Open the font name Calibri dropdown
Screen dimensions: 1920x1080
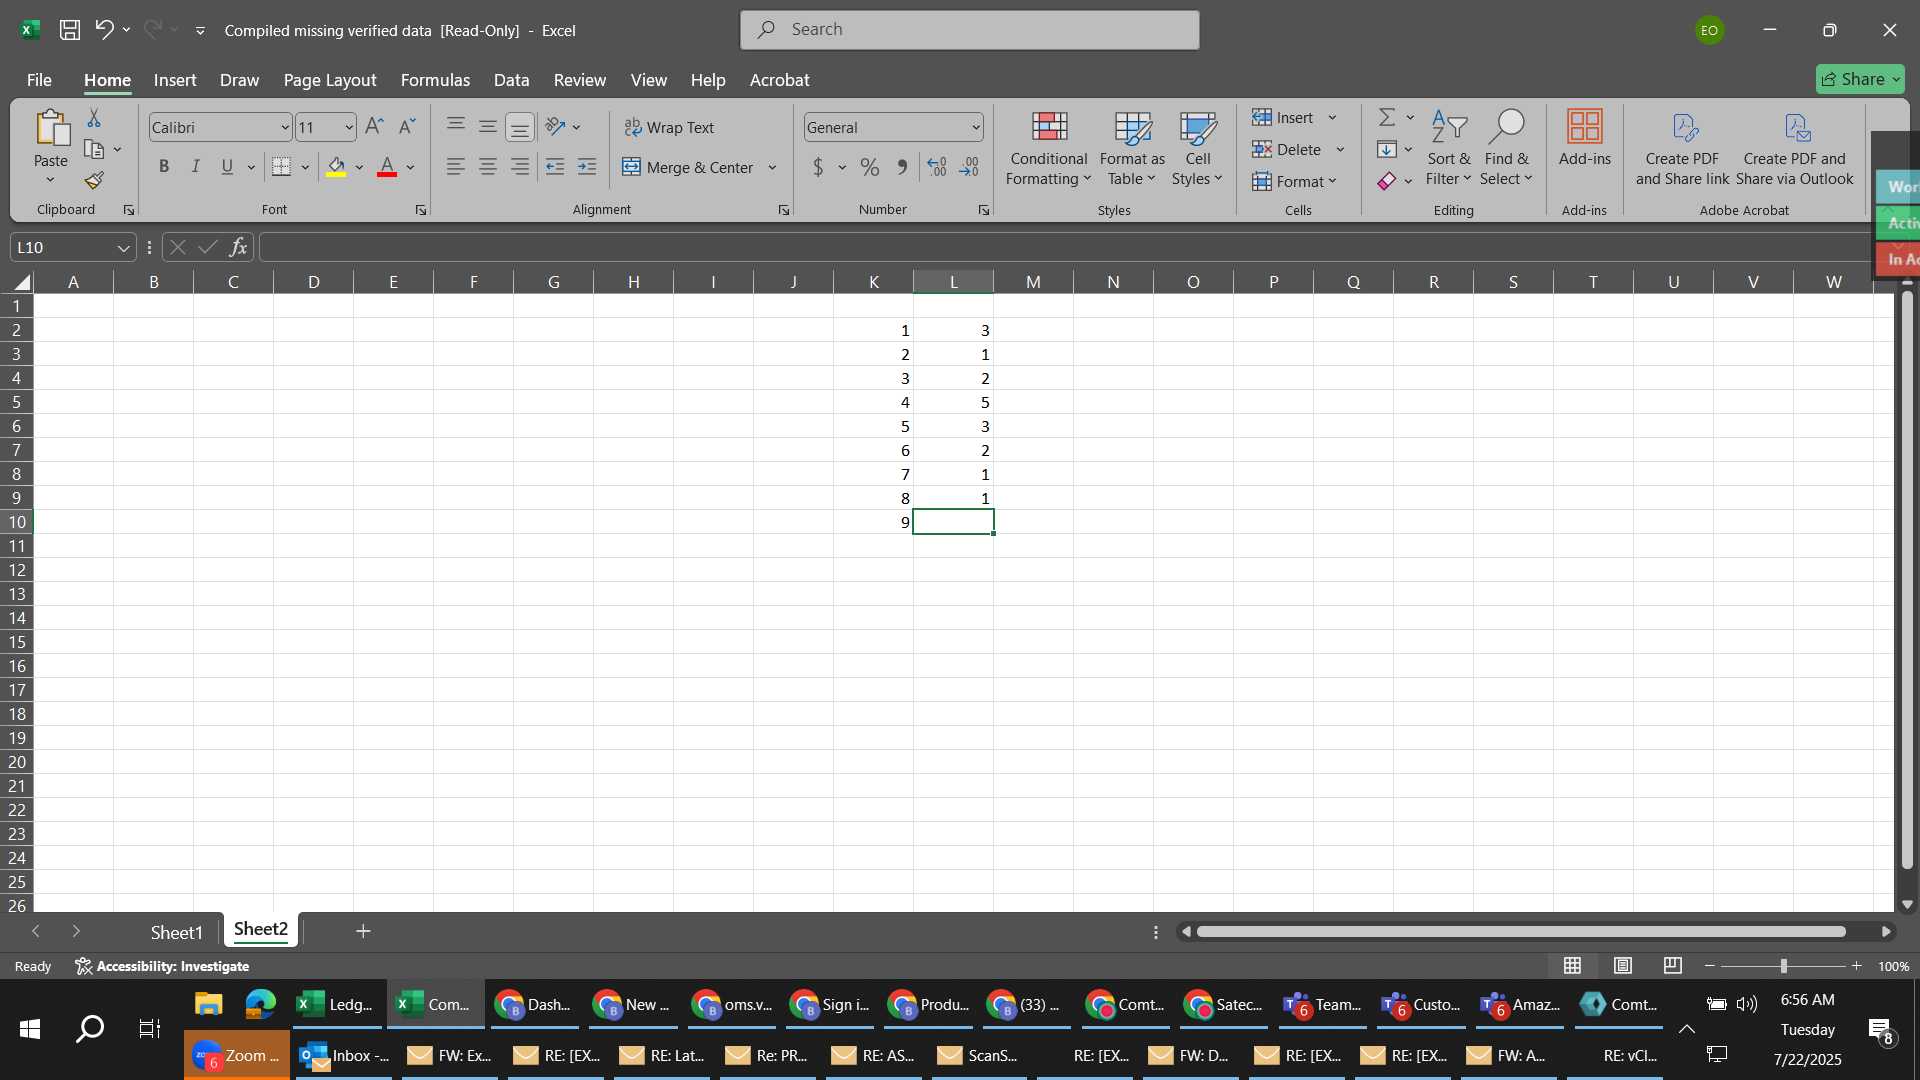pos(285,128)
